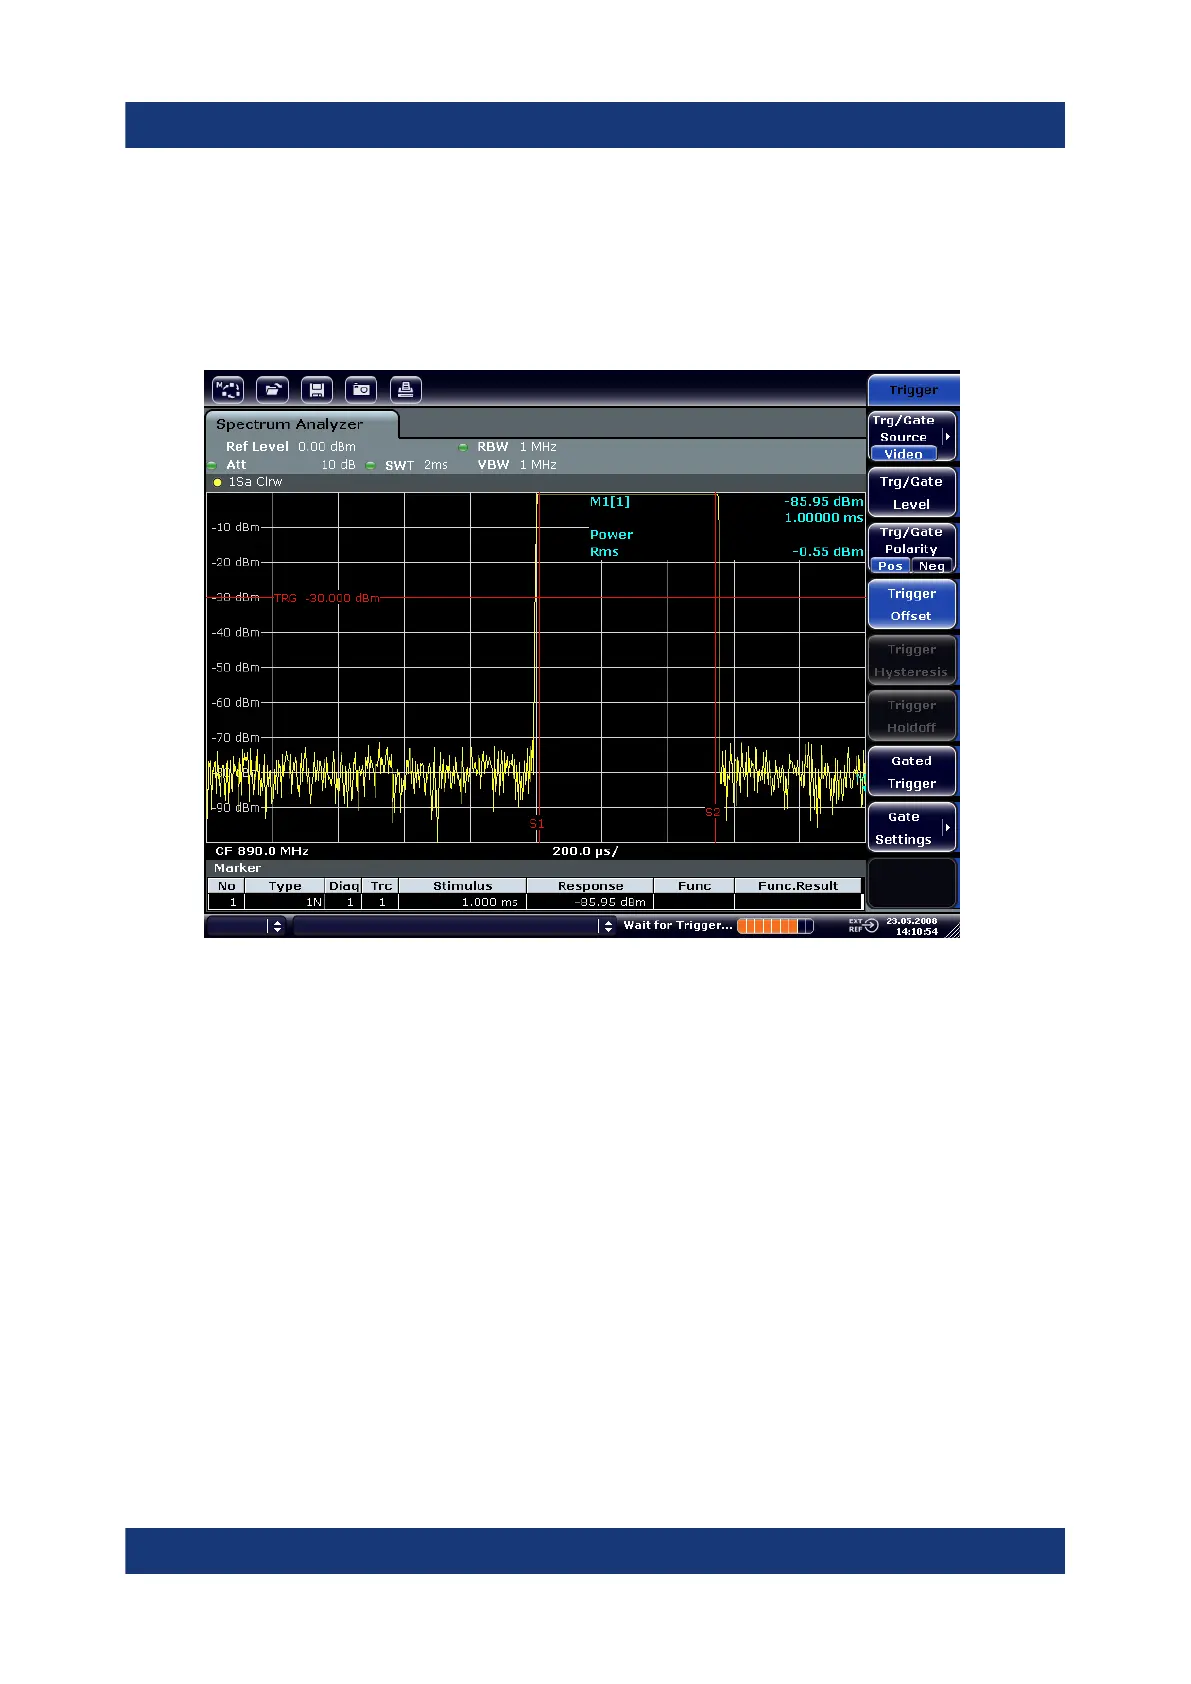The image size is (1191, 1684).
Task: Click the M1[1] marker label
Action: 610,502
